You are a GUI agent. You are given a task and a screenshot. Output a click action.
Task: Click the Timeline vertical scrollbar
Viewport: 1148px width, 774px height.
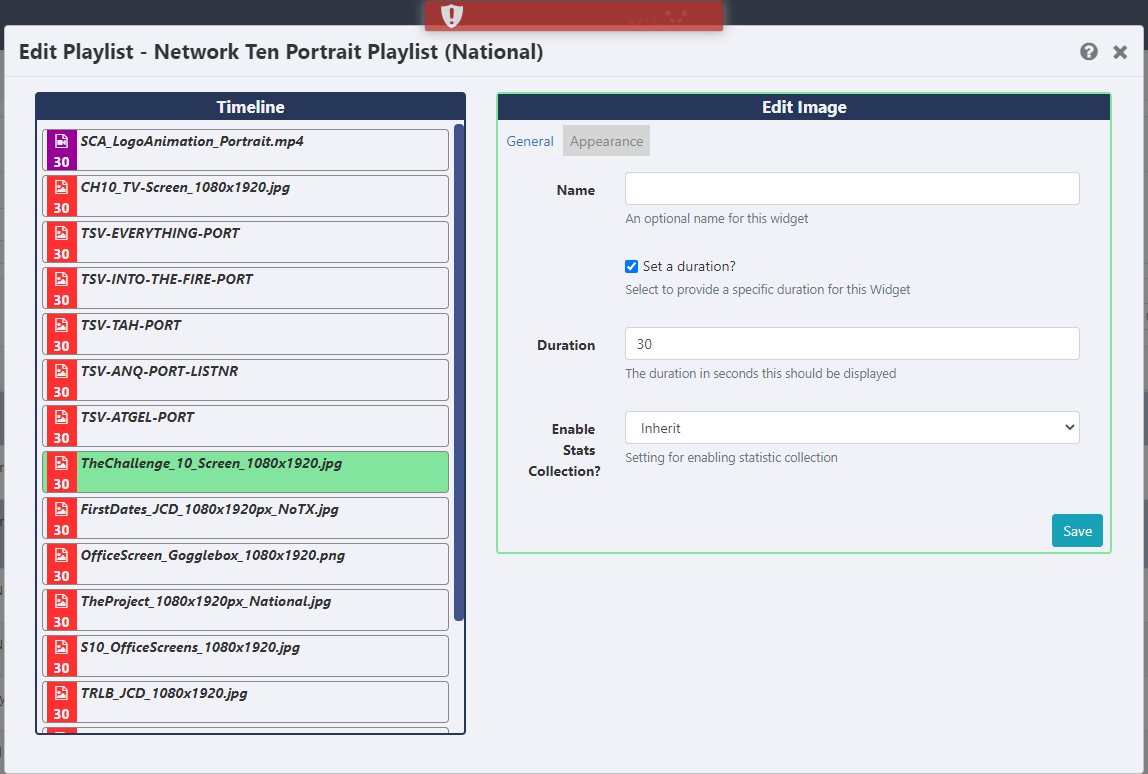459,373
